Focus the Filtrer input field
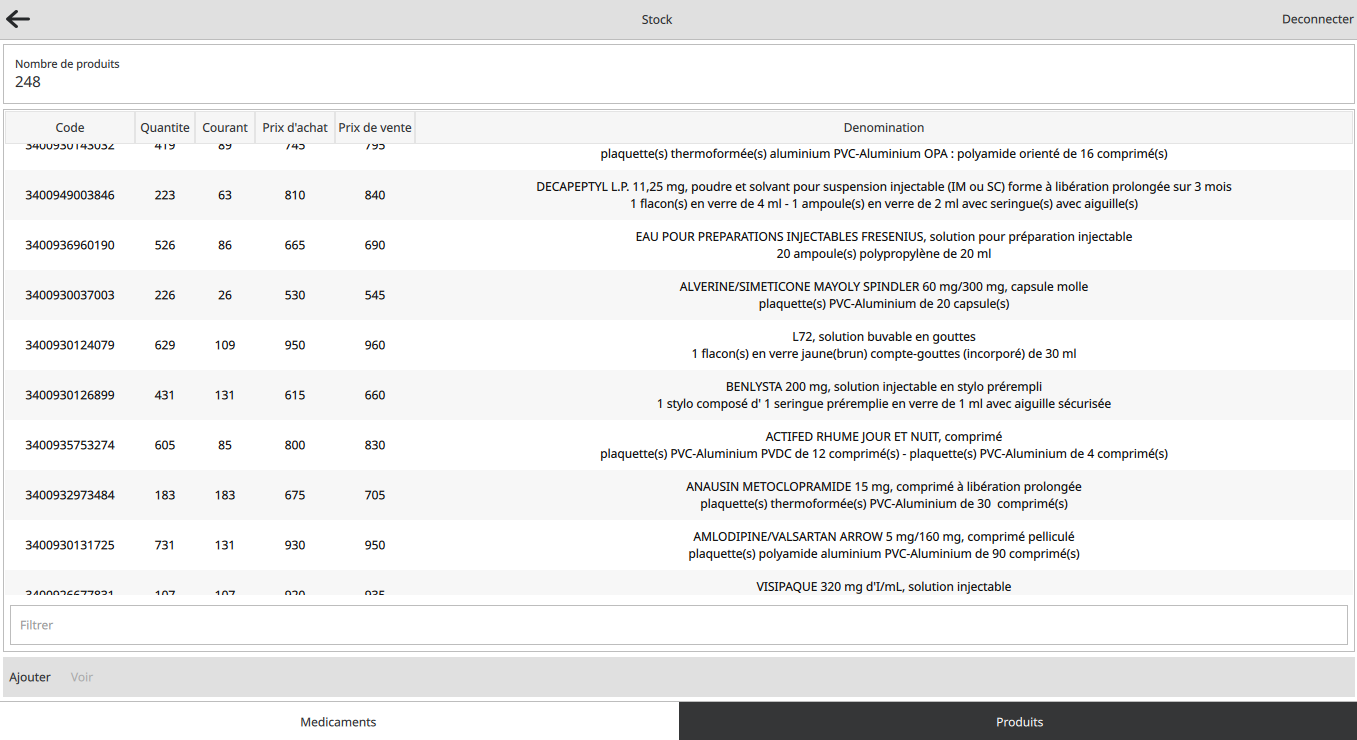This screenshot has width=1357, height=740. tap(678, 625)
